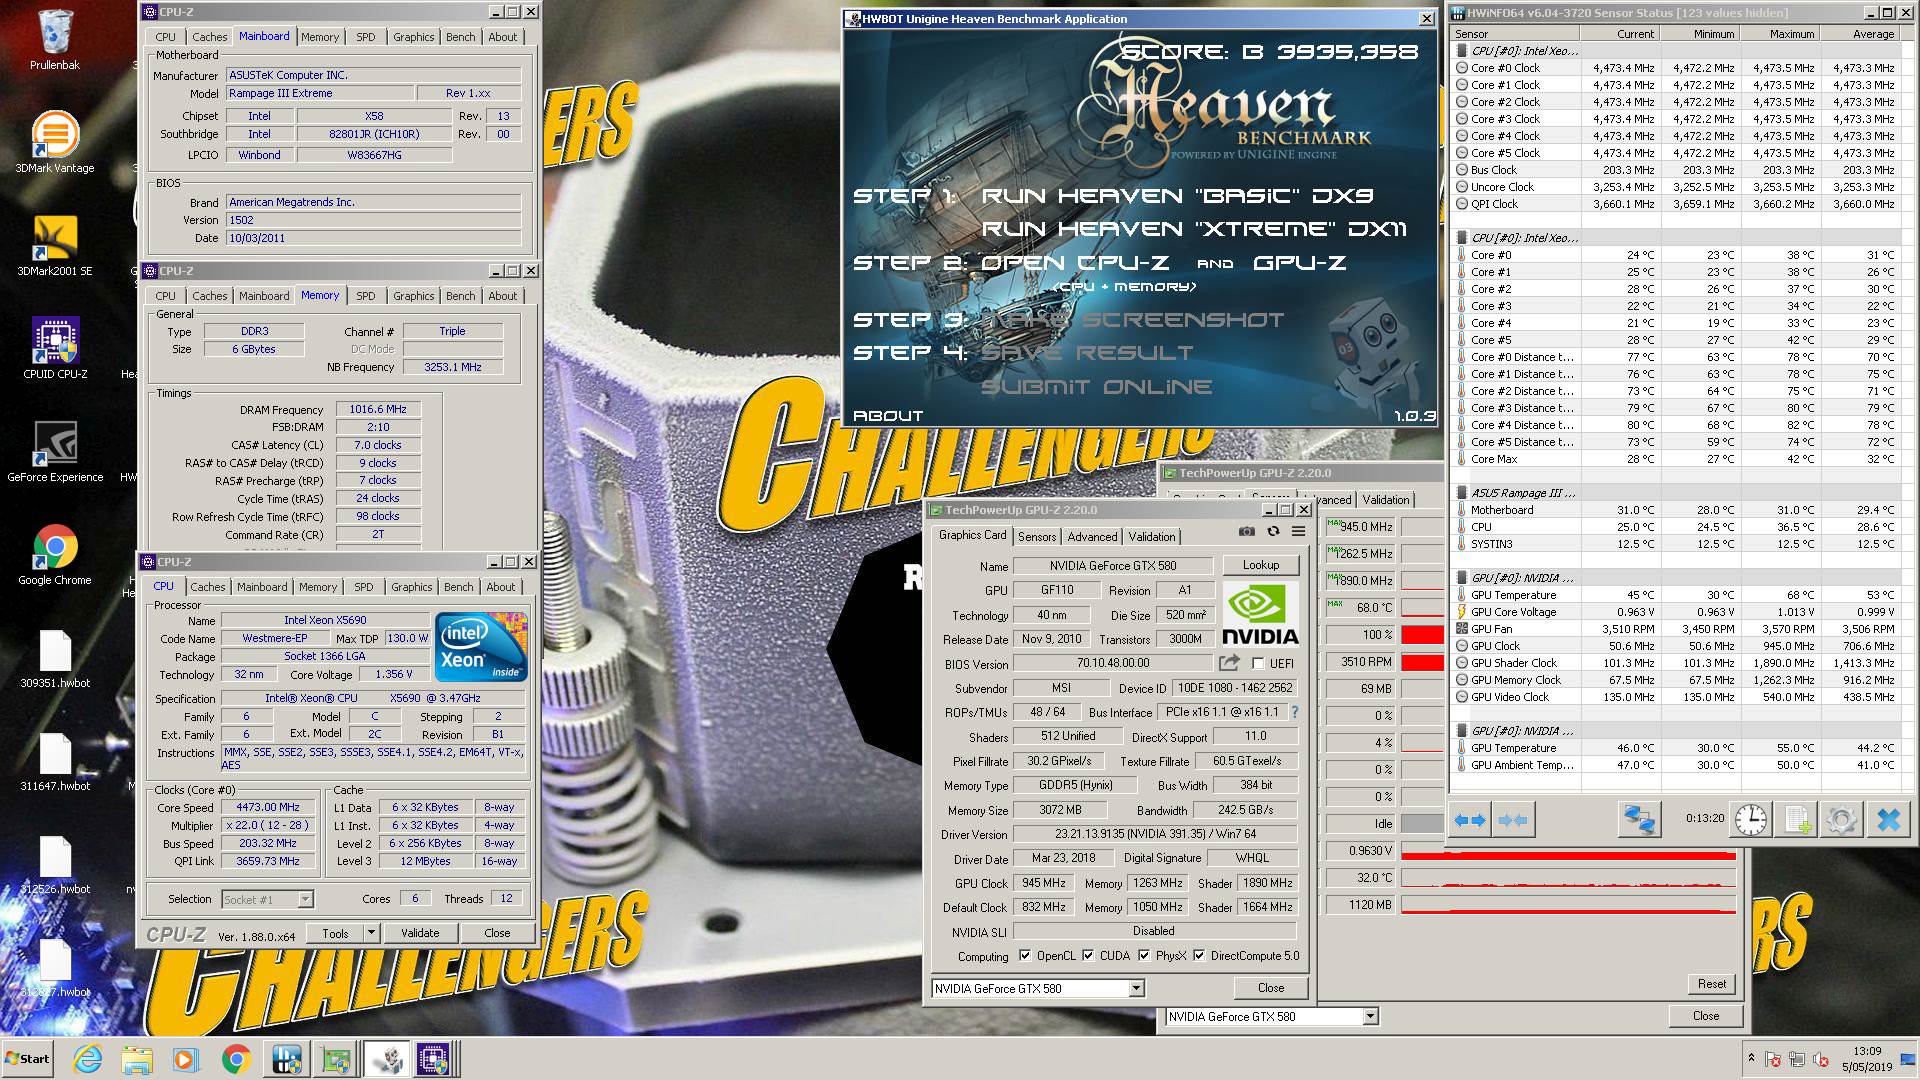Click the Validate button in CPU-Z

pos(420,932)
